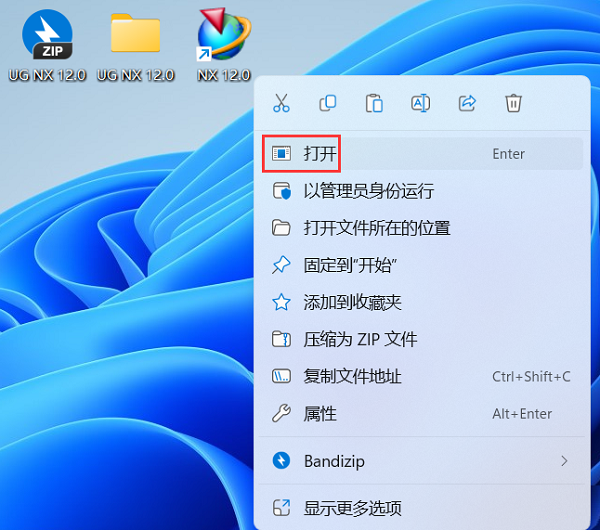Choose 复制文件地址 menu entry
The width and height of the screenshot is (600, 530).
[422, 377]
